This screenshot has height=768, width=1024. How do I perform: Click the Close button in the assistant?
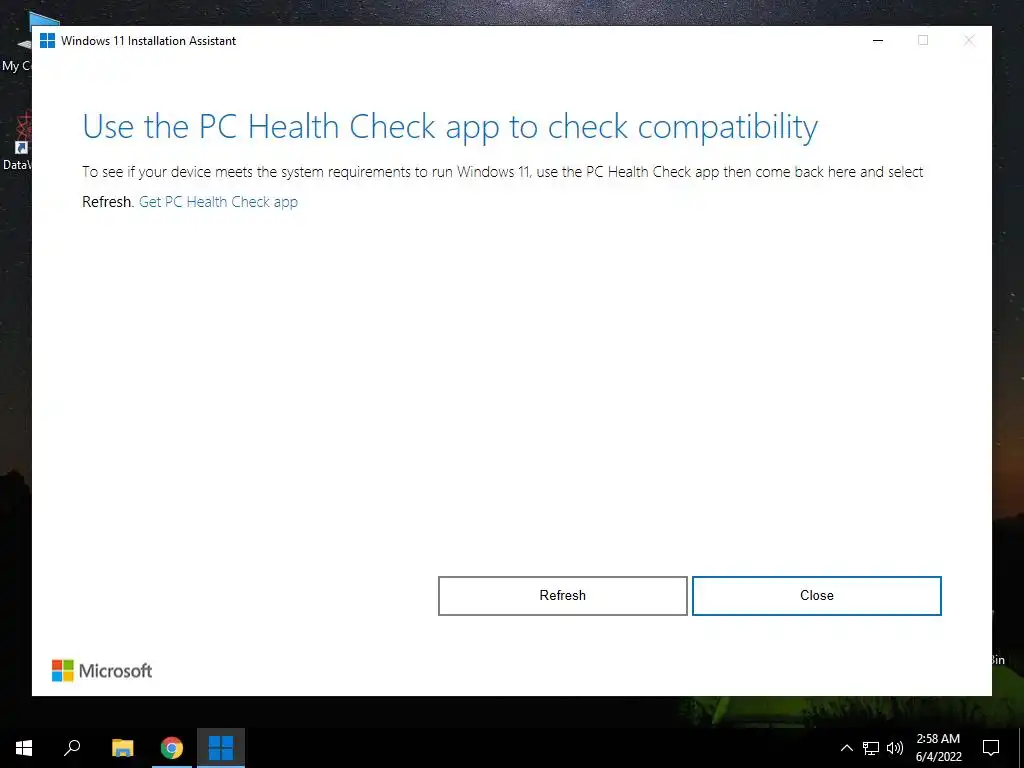click(x=816, y=596)
